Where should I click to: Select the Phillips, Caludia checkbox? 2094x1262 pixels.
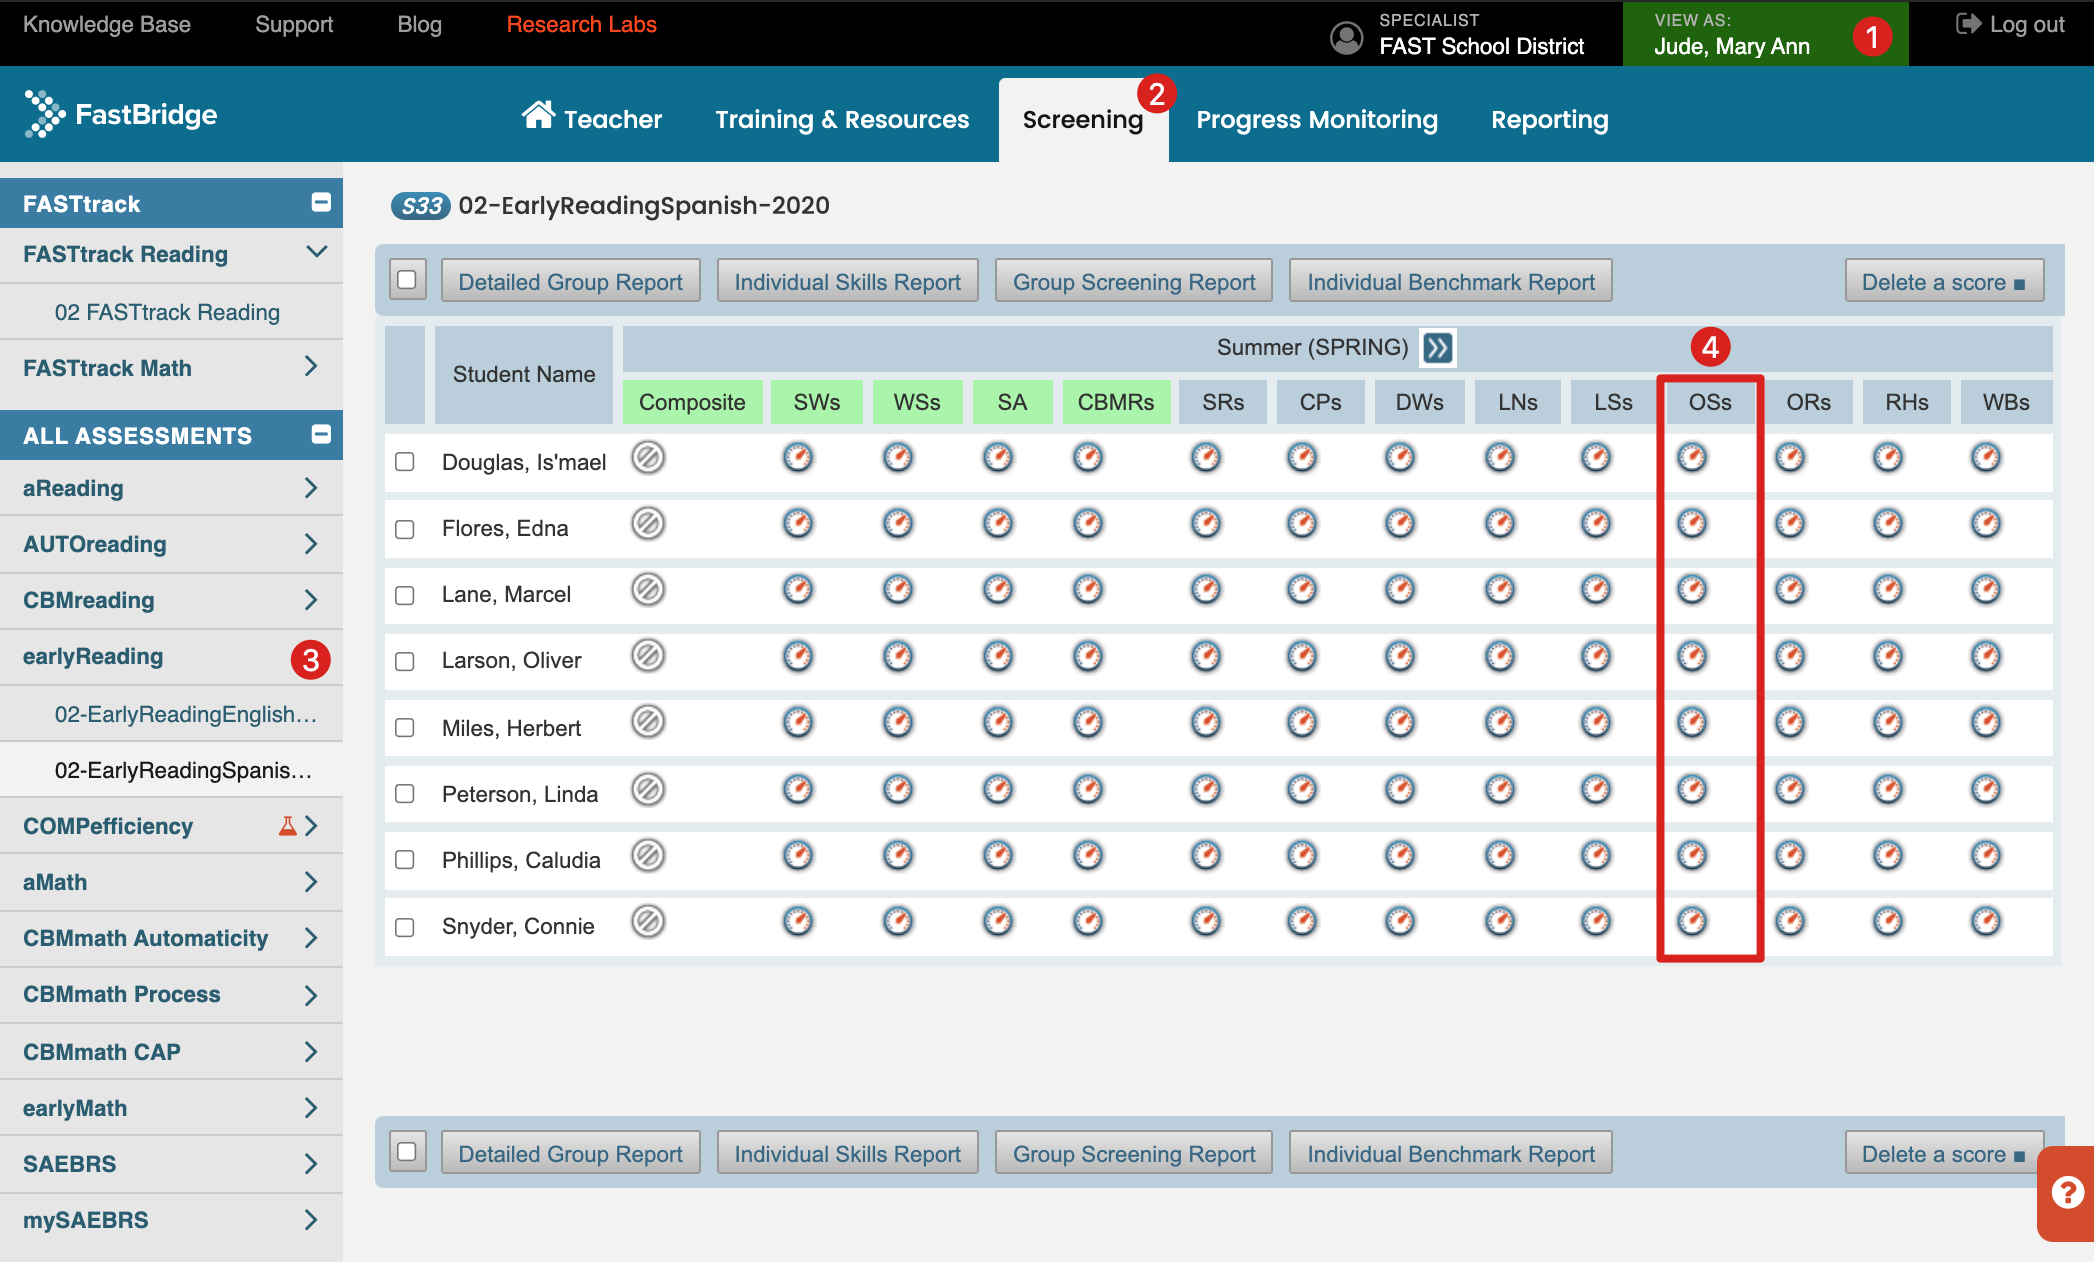[405, 860]
